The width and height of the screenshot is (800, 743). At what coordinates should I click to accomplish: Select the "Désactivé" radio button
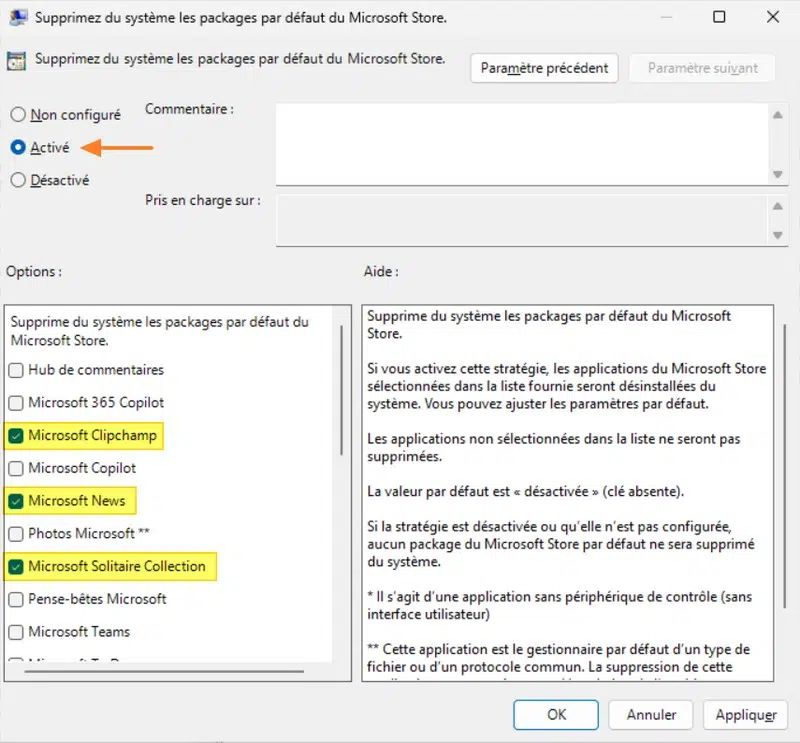point(18,180)
